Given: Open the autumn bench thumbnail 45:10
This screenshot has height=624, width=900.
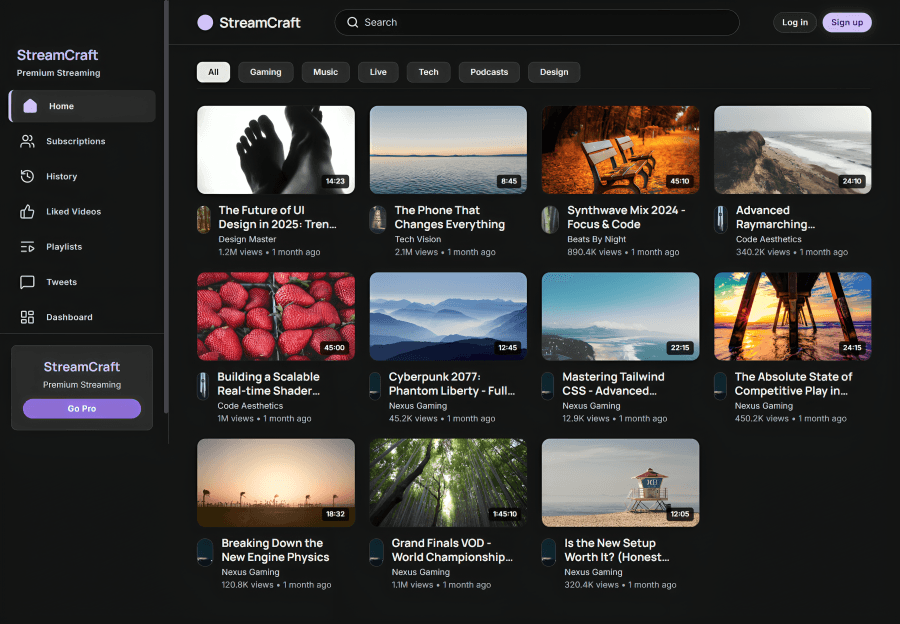Looking at the screenshot, I should (620, 150).
